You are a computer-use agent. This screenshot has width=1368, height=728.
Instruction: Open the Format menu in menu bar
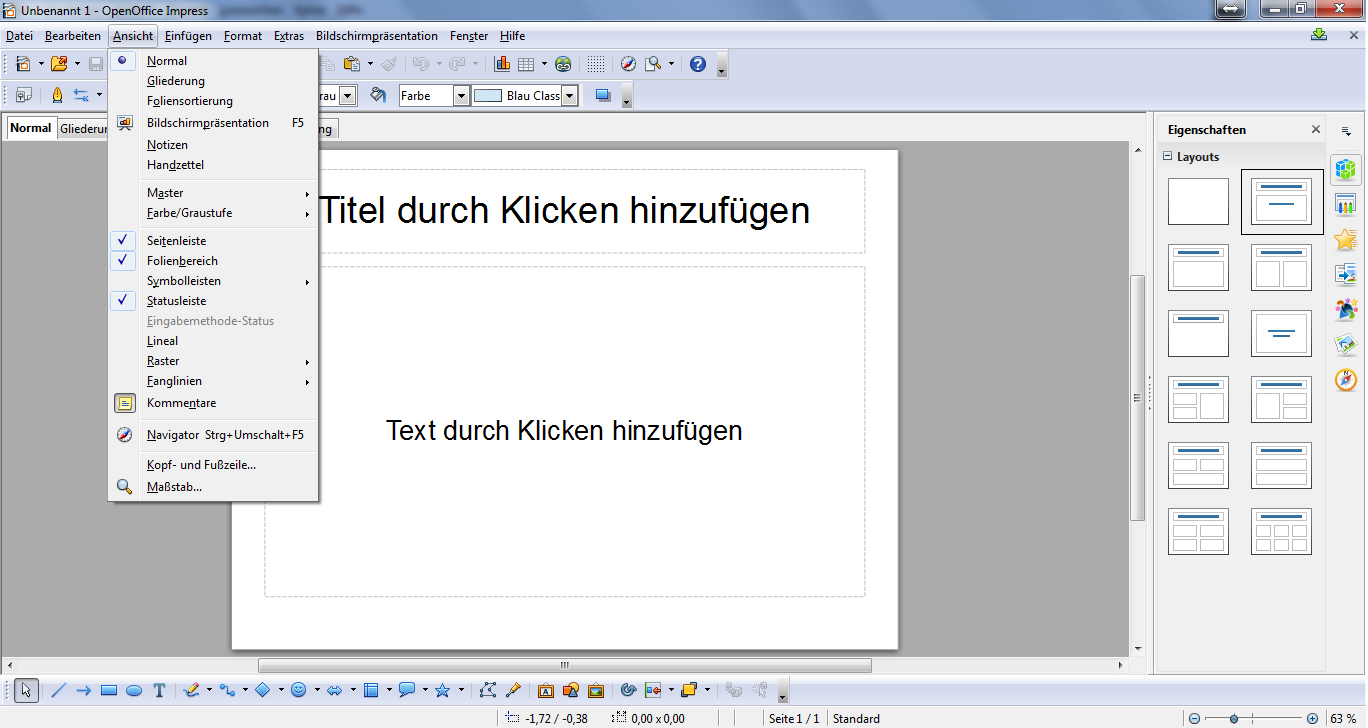[x=243, y=36]
